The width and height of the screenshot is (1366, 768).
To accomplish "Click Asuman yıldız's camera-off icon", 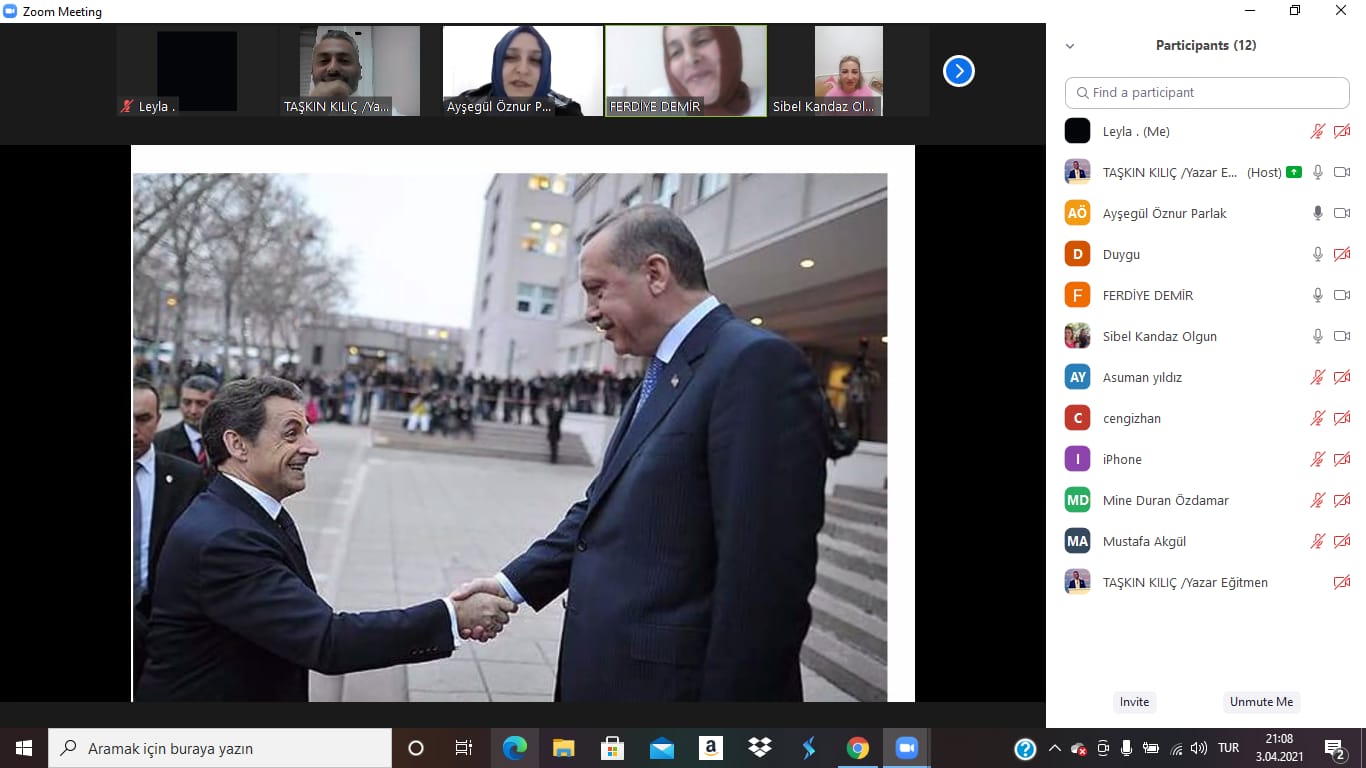I will [1342, 377].
